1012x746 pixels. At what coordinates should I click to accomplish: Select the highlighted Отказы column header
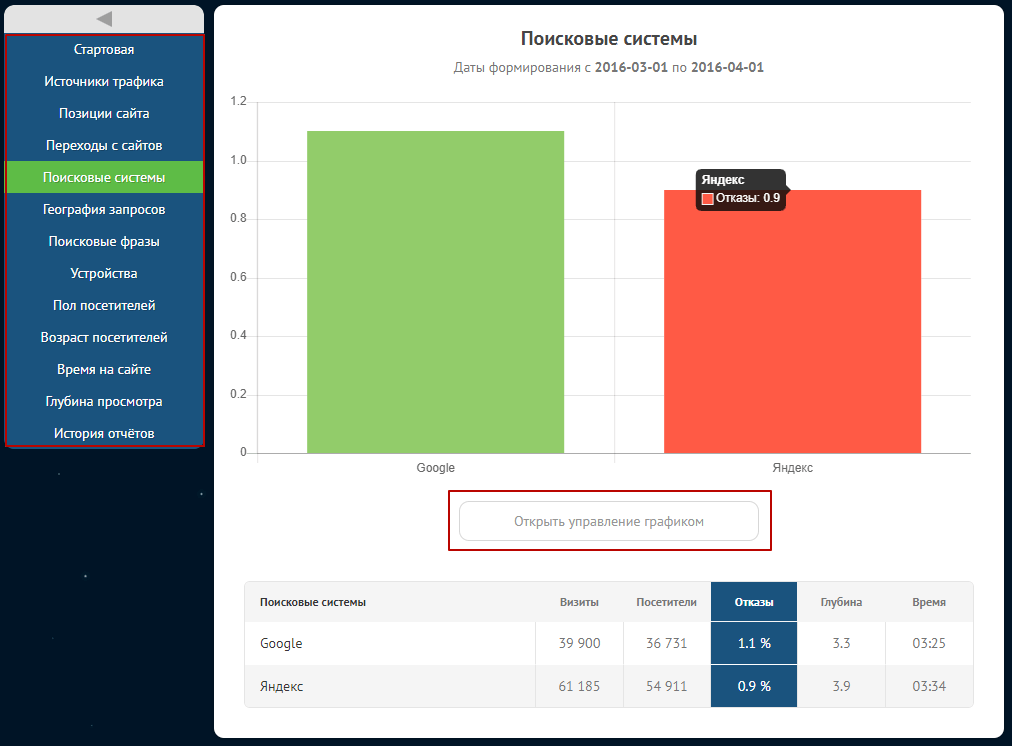754,602
